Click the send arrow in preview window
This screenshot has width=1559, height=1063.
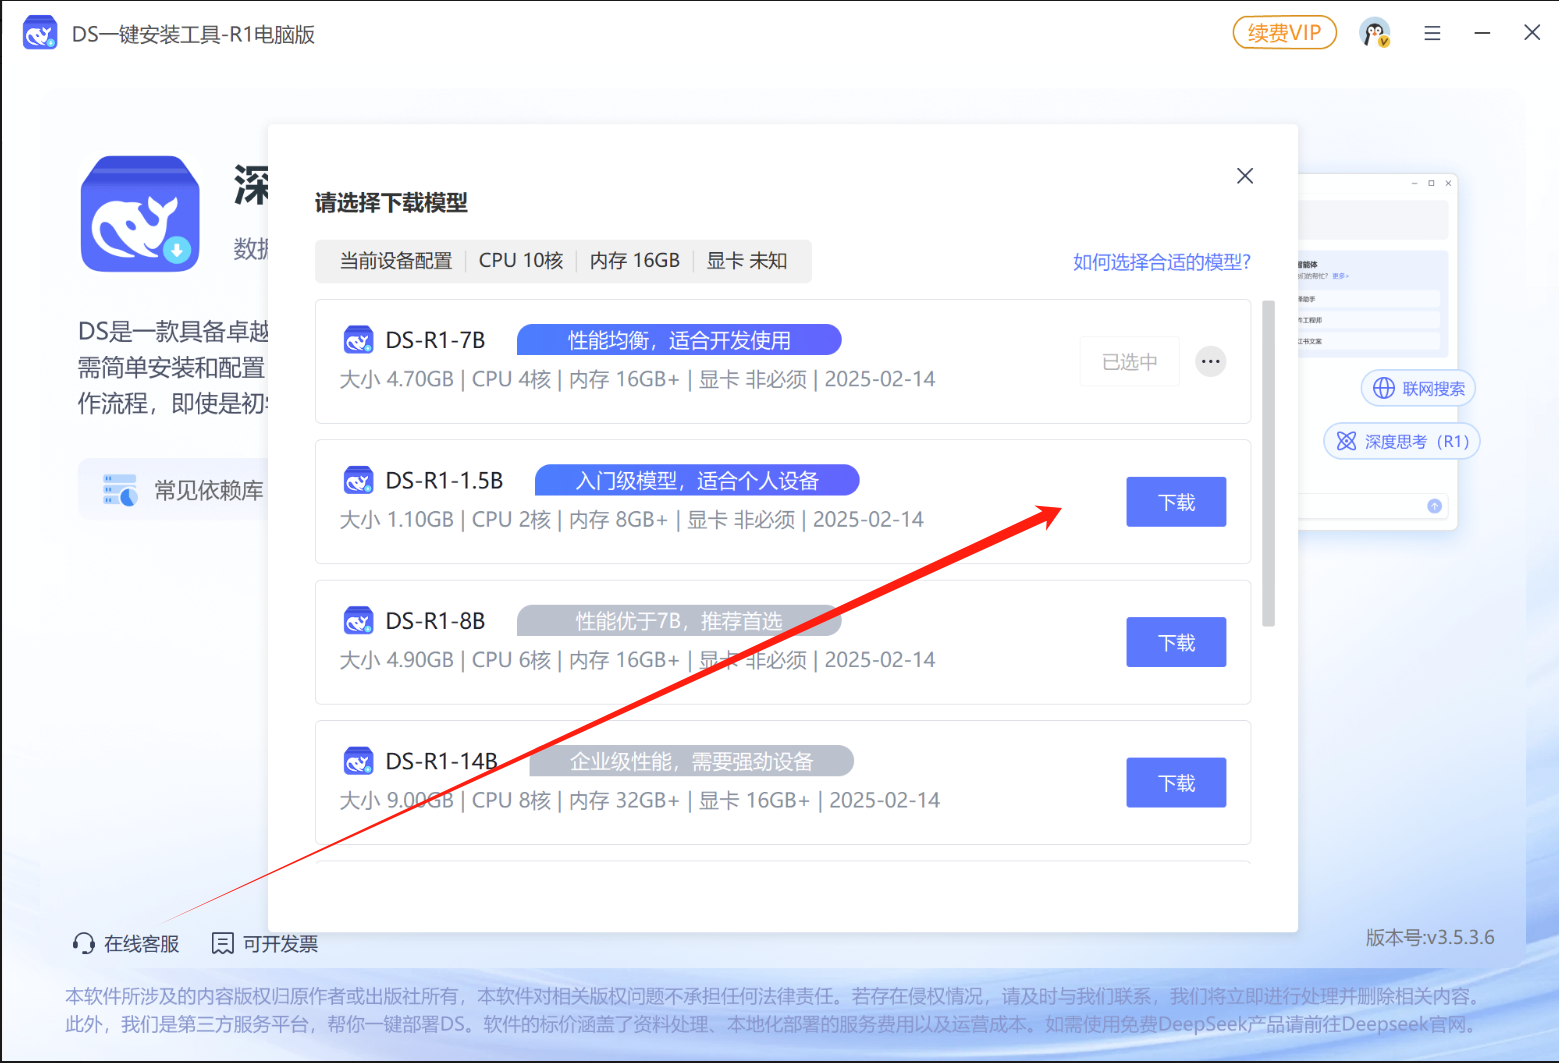pos(1434,506)
